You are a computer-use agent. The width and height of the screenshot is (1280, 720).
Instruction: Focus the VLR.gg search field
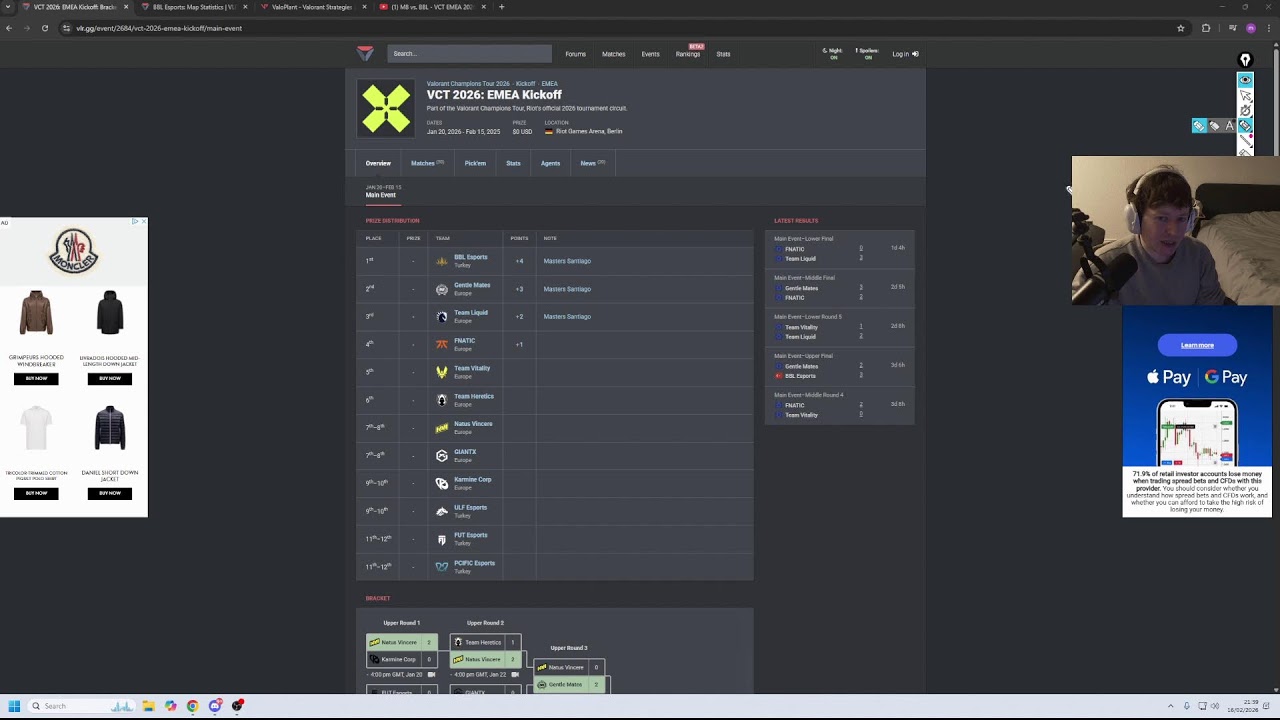tap(469, 54)
